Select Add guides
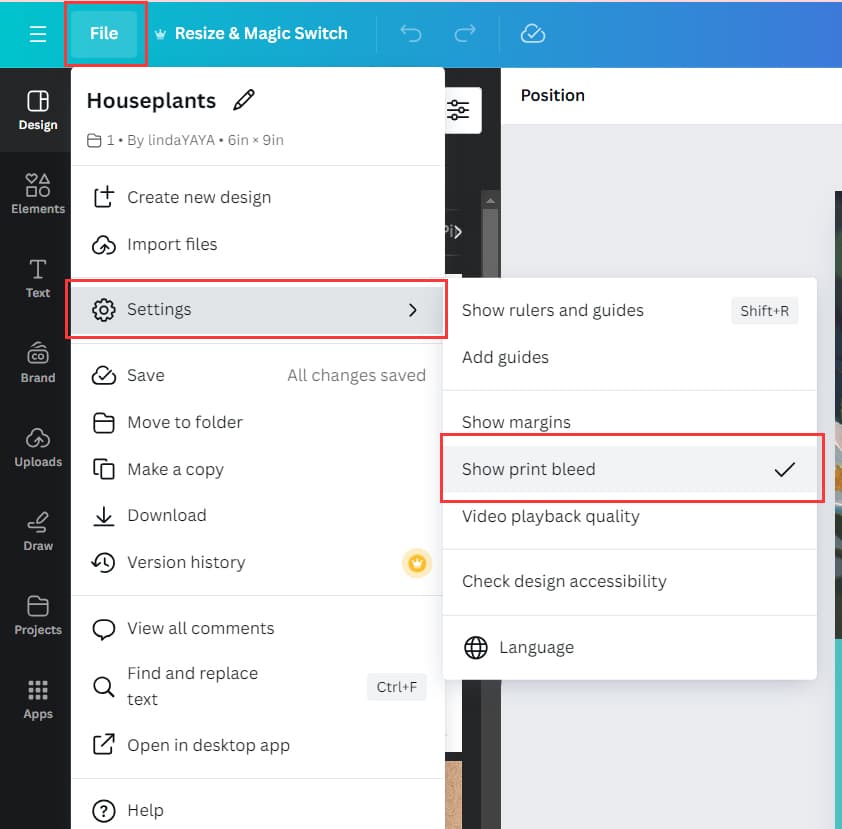This screenshot has height=829, width=842. [630, 357]
